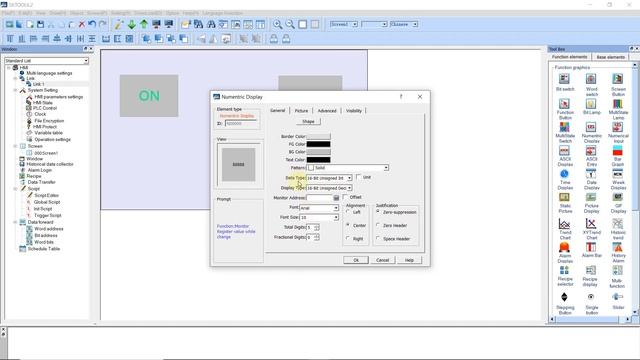This screenshot has height=360, width=640.
Task: Click the zoom in magnifier toolbar icon
Action: click(278, 24)
